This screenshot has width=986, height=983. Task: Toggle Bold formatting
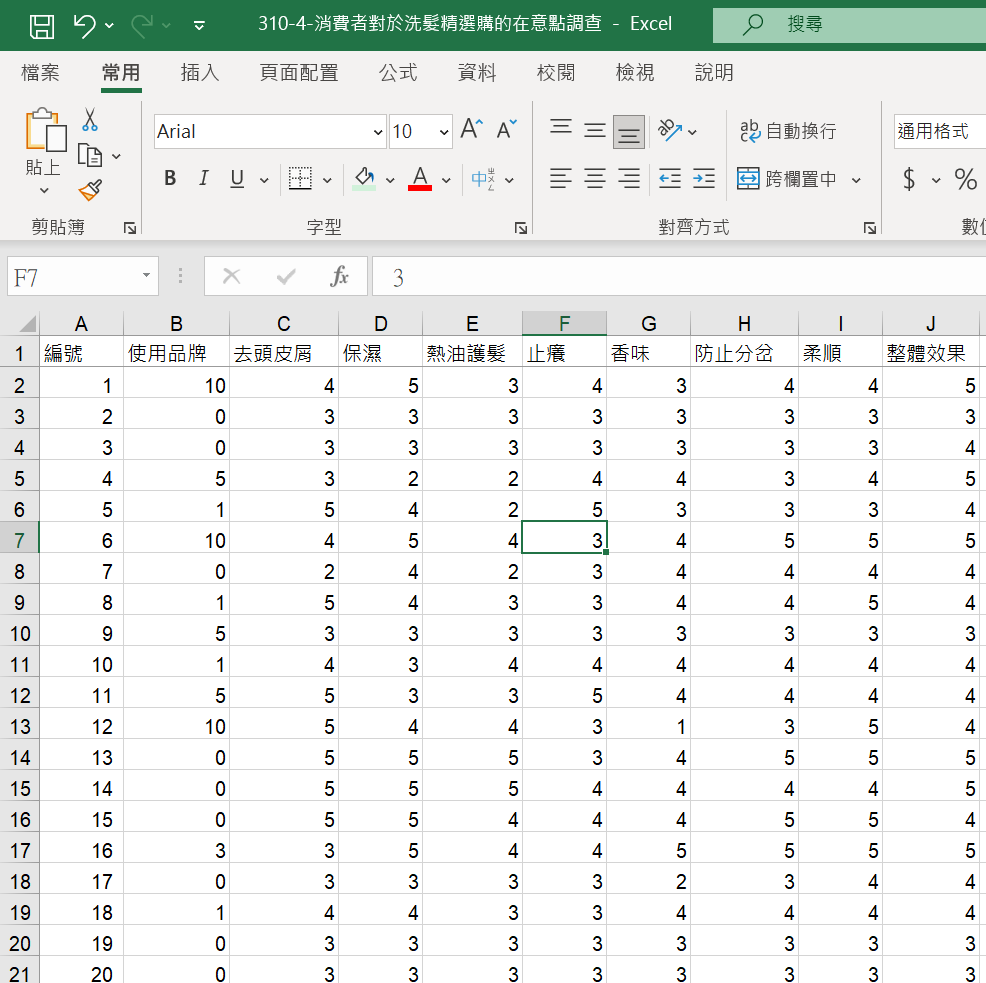coord(170,179)
